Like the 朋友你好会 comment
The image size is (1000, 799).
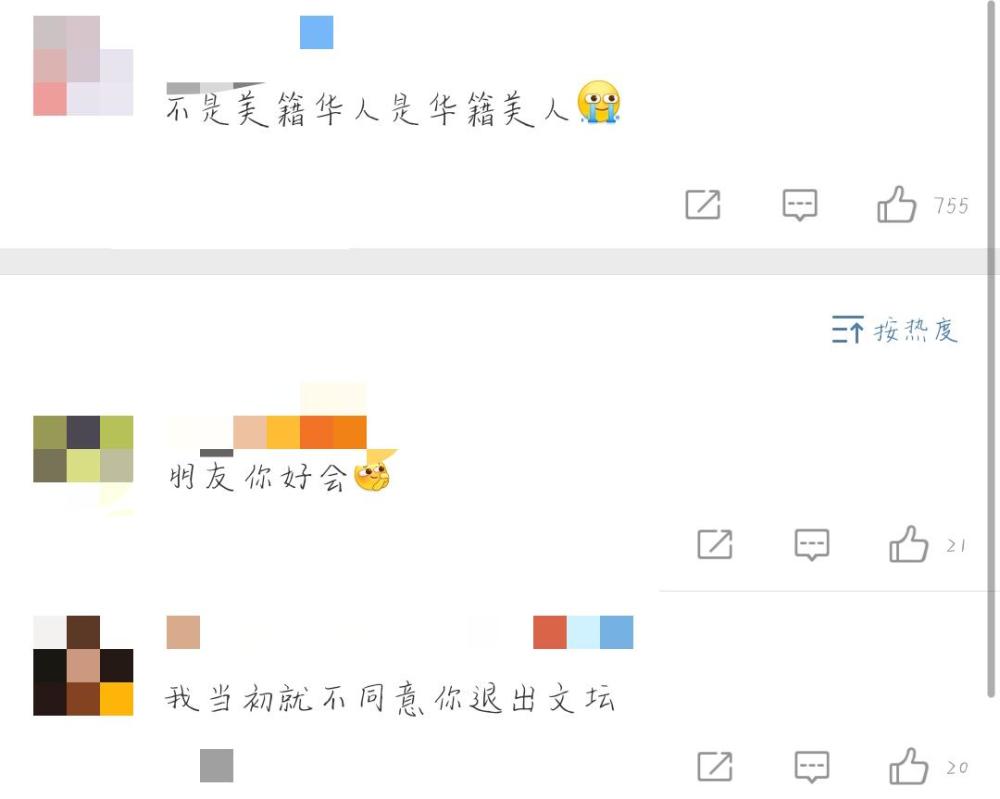(908, 544)
